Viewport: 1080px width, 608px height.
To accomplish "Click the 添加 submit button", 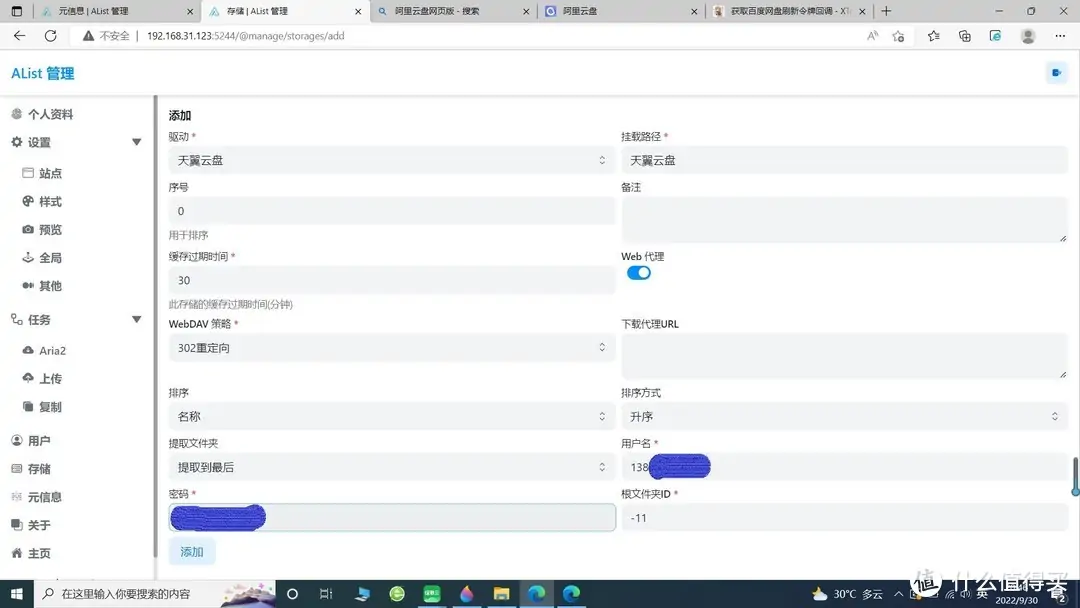I will (191, 551).
